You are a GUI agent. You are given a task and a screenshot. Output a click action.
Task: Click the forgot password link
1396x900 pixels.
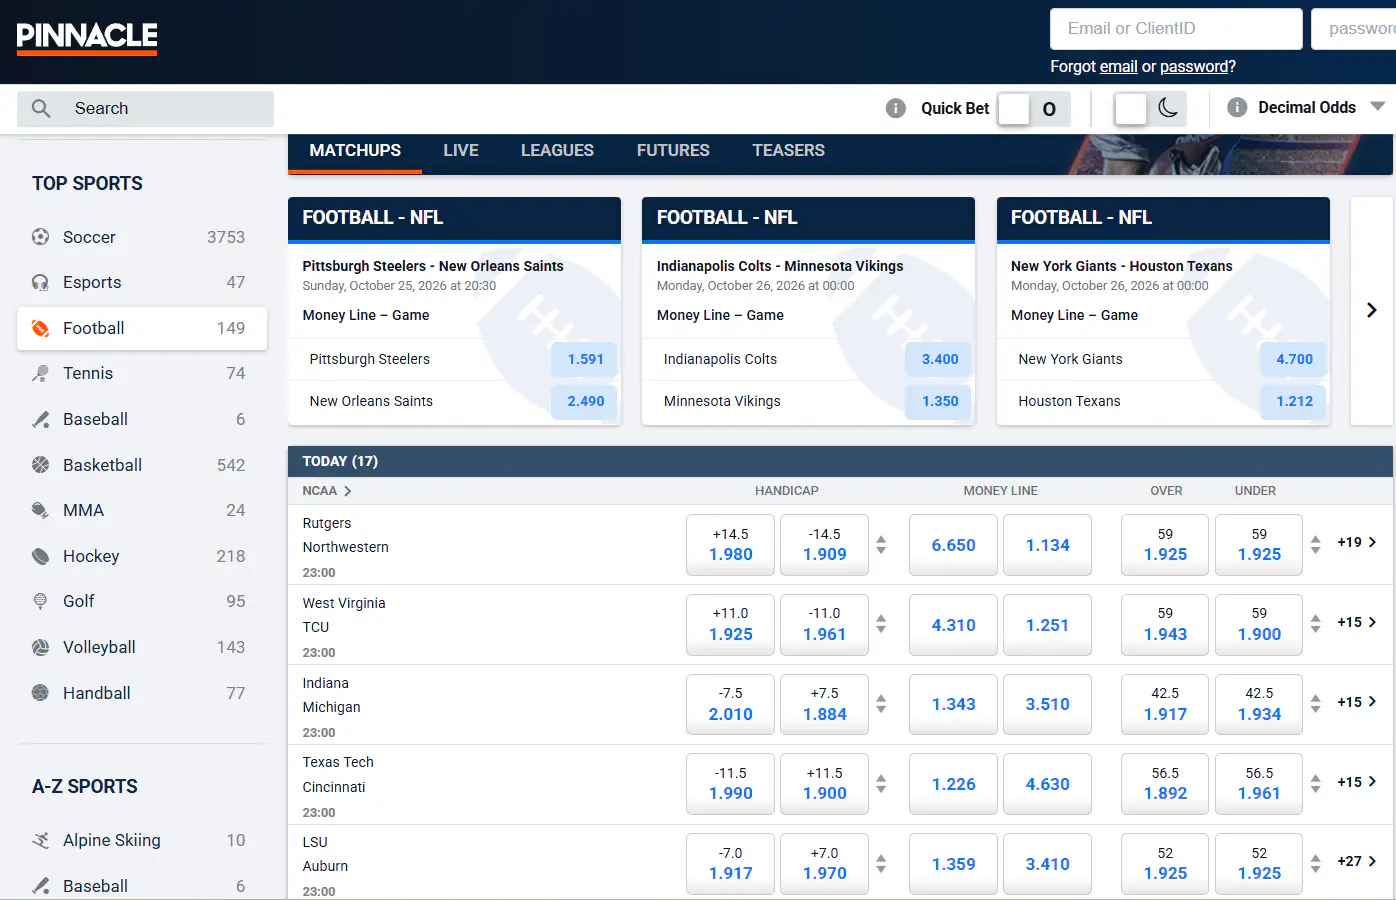[x=1194, y=67]
